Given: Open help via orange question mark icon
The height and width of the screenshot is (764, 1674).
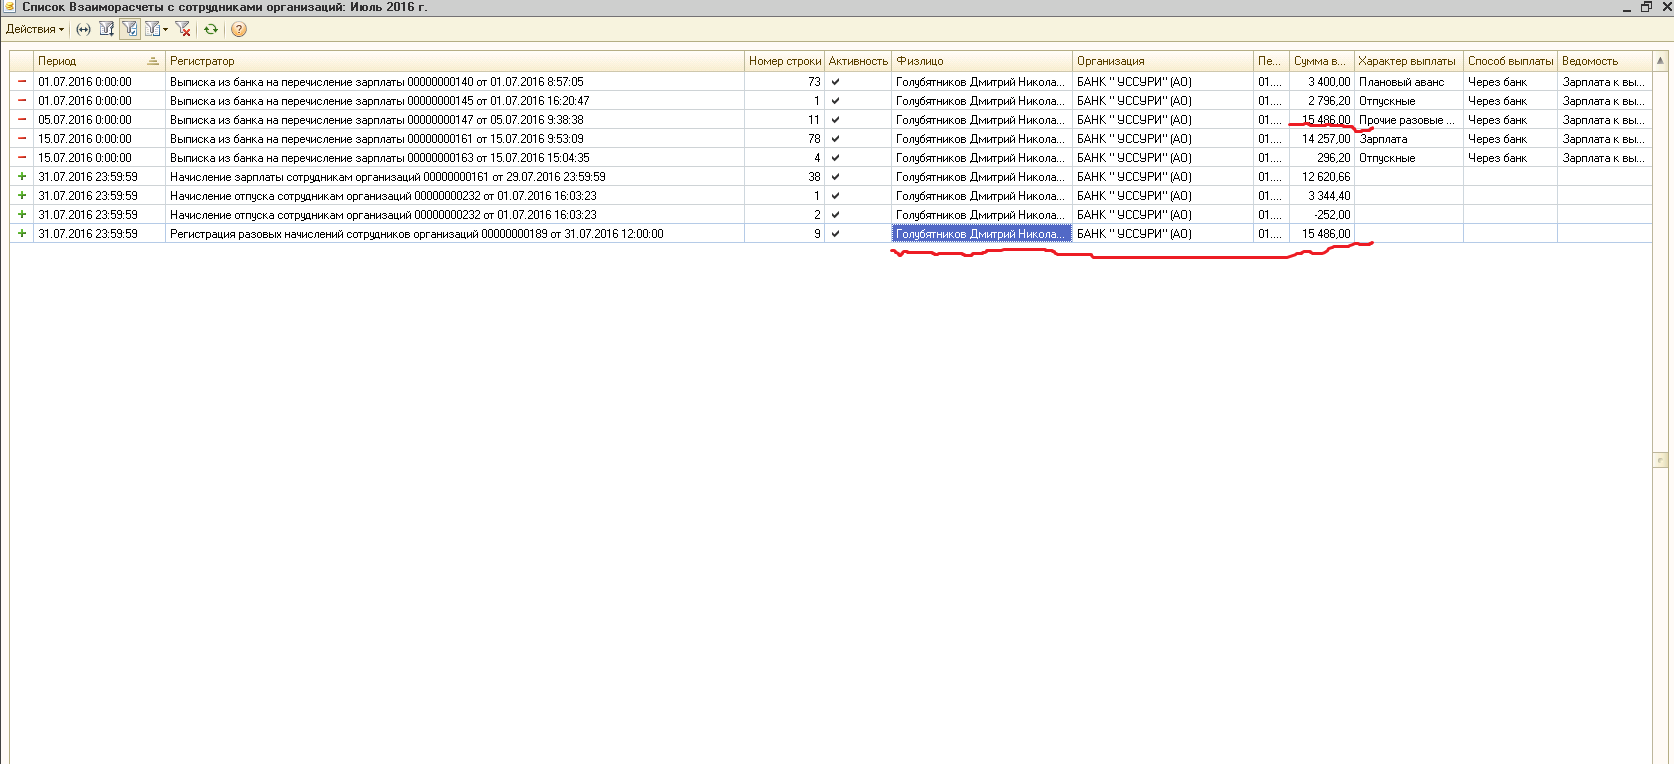Looking at the screenshot, I should pyautogui.click(x=239, y=29).
